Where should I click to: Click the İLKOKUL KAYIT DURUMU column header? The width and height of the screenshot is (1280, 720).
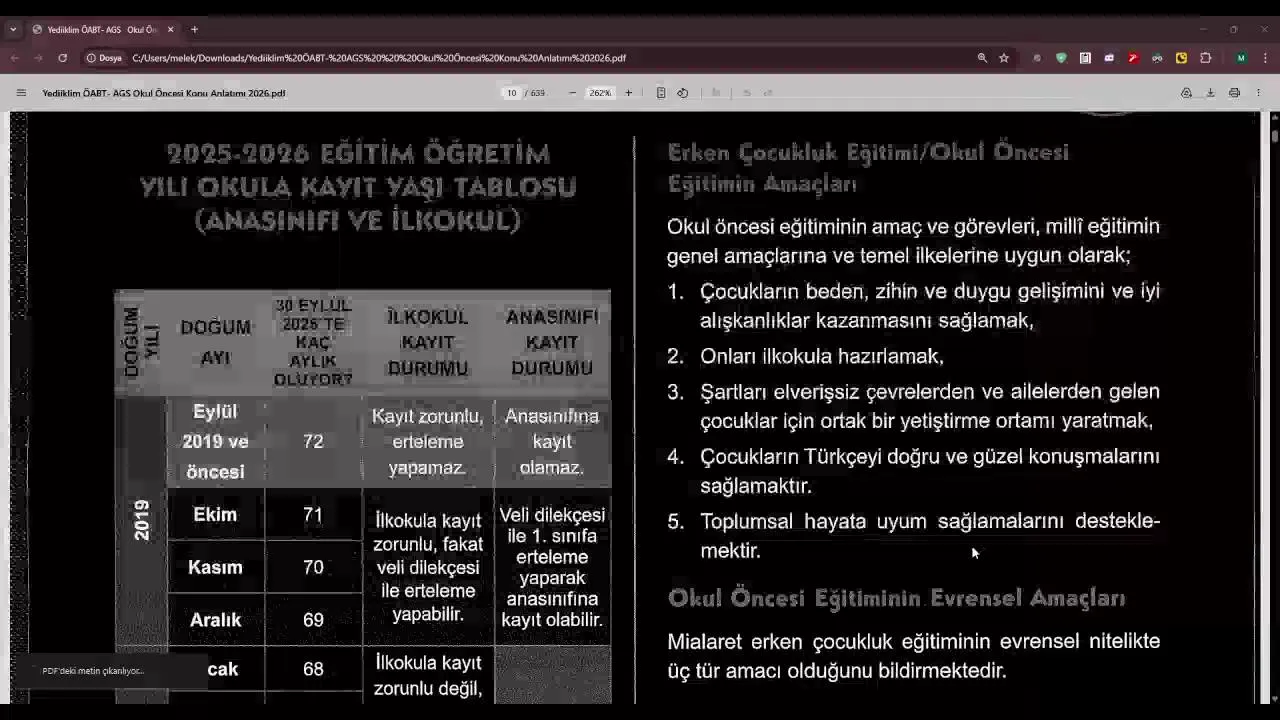[x=428, y=342]
